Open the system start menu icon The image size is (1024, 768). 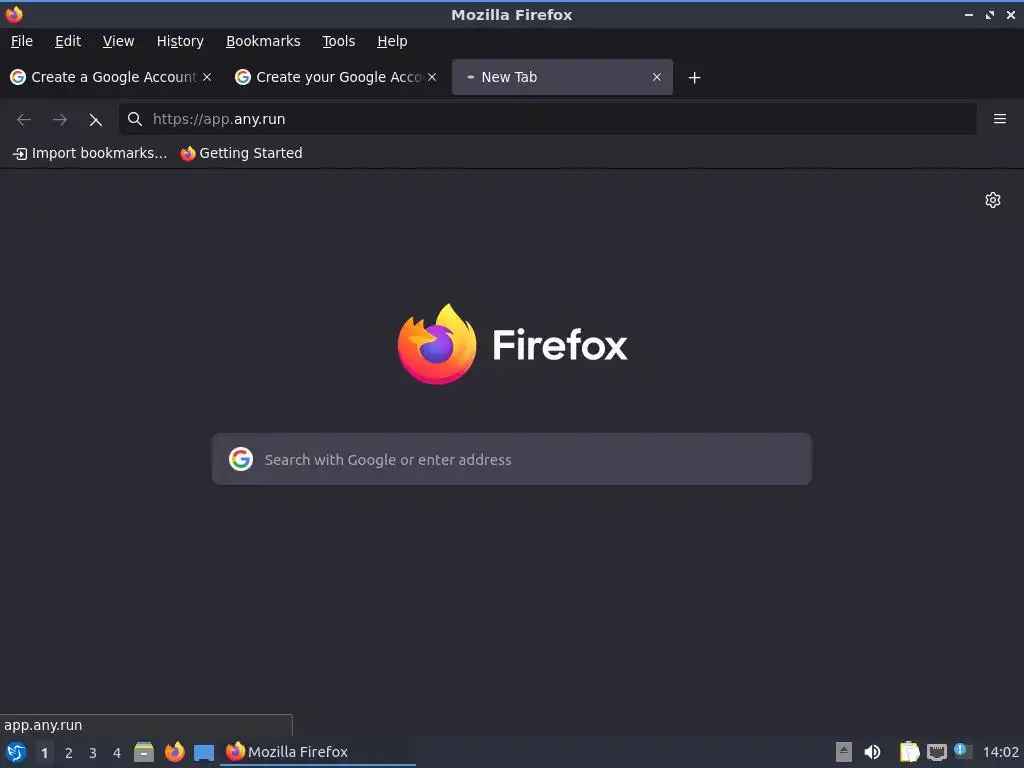pos(16,752)
